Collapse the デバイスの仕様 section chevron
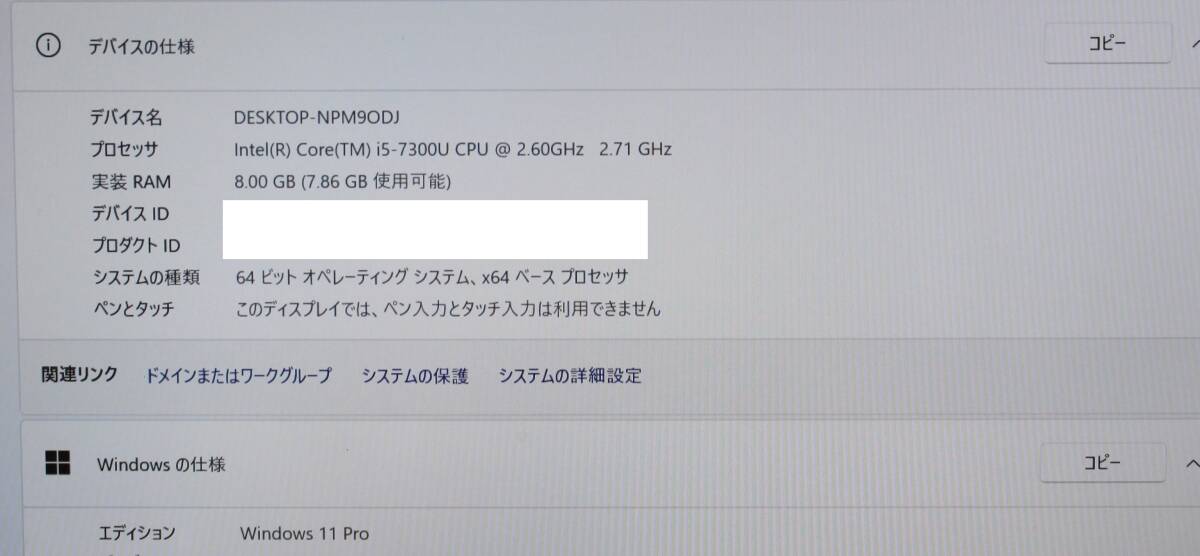This screenshot has width=1200, height=556. (1194, 44)
